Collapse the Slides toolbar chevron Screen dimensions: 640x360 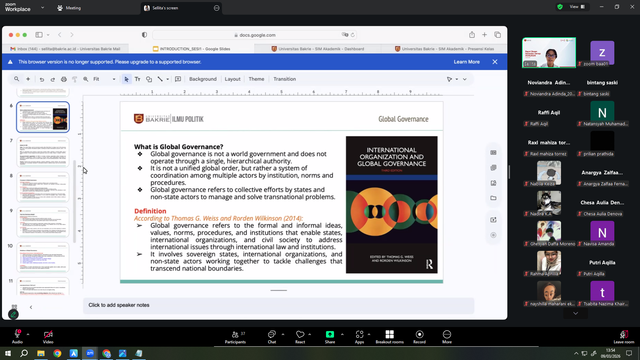[464, 79]
